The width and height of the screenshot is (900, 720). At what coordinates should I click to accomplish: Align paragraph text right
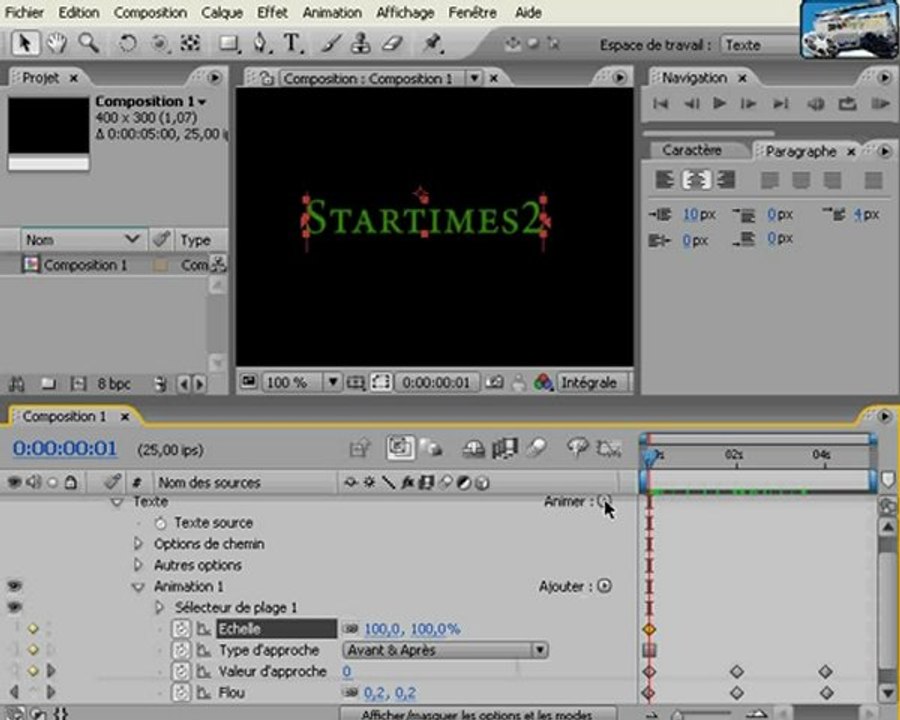pos(726,180)
